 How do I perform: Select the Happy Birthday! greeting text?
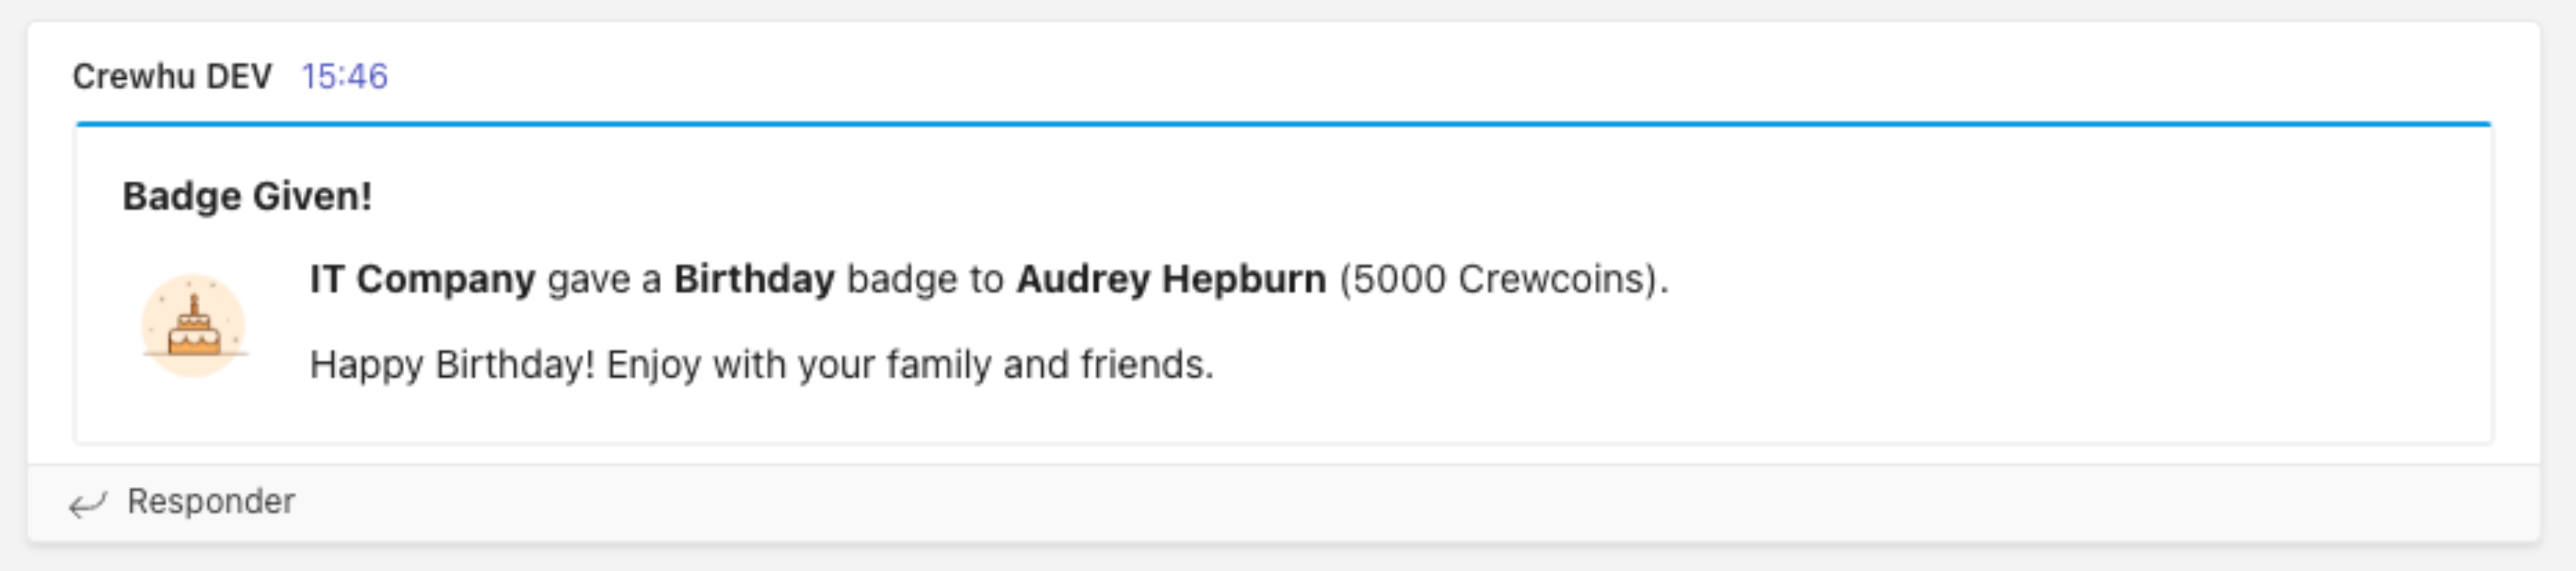[x=452, y=365]
